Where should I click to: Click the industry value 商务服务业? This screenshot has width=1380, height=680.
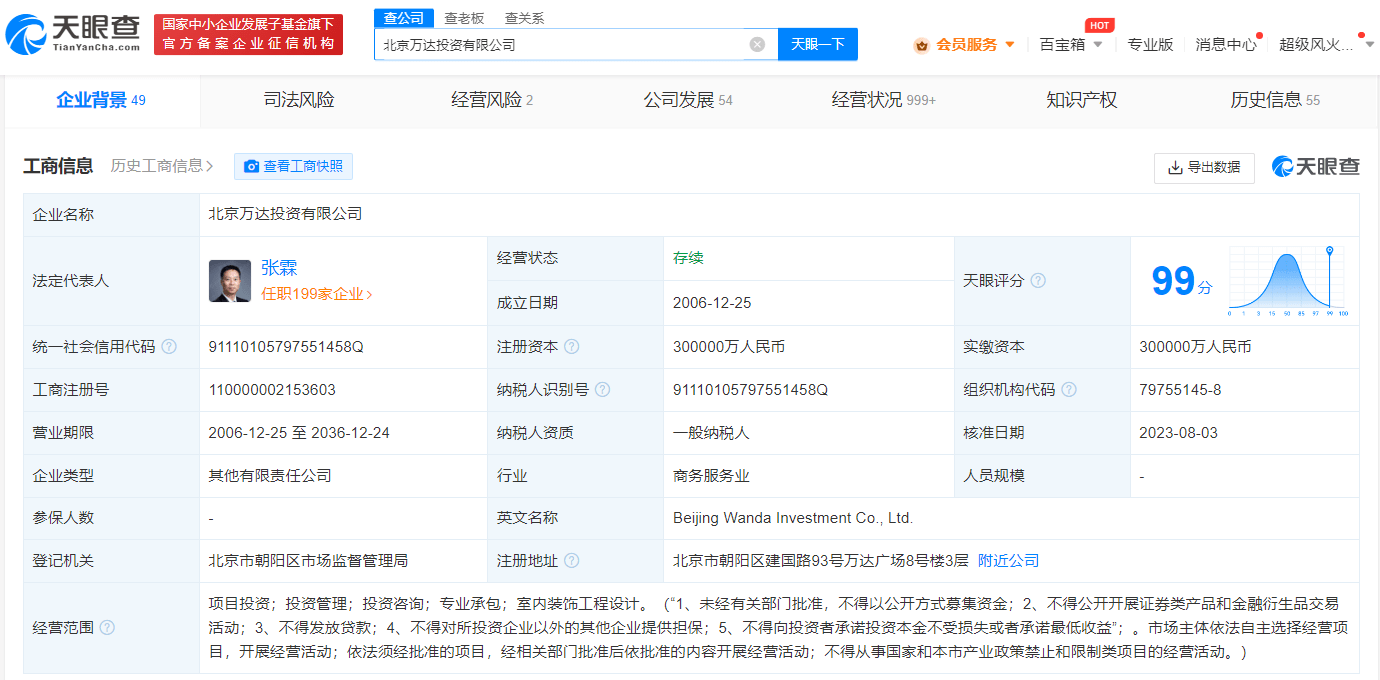pyautogui.click(x=711, y=476)
